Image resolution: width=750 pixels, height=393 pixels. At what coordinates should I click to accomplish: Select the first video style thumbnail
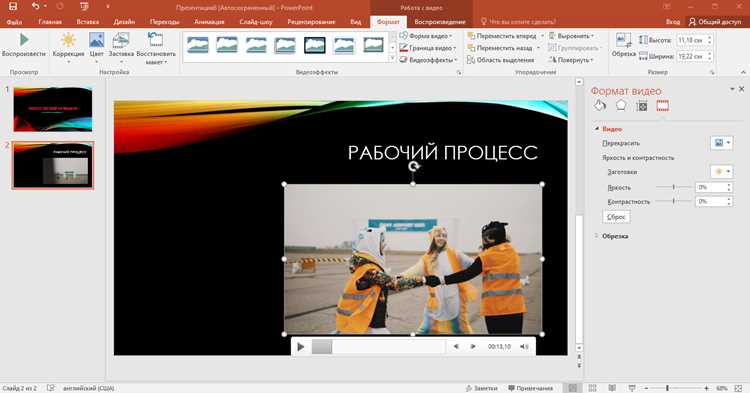coord(198,45)
